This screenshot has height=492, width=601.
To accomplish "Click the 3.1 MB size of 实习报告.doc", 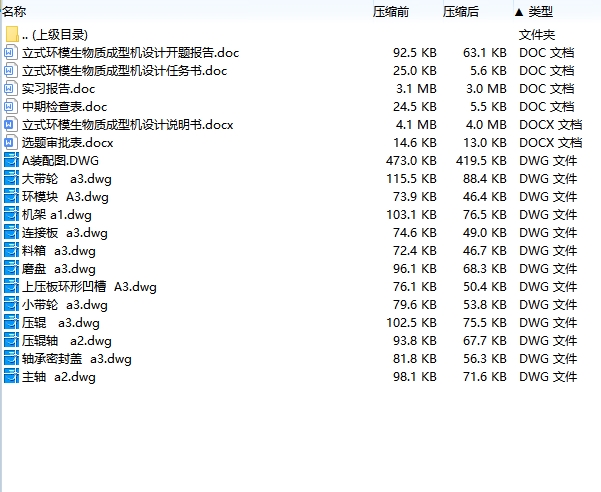I will coord(417,89).
